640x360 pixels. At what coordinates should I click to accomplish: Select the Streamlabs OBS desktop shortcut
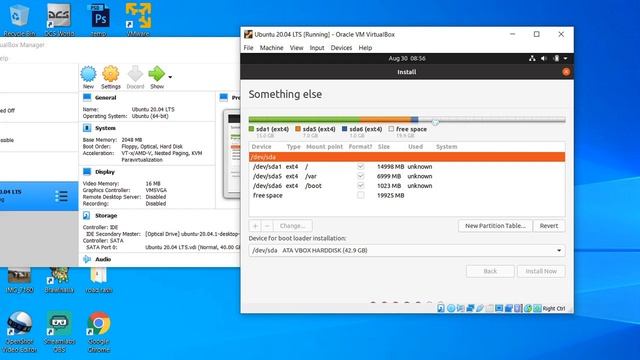(59, 332)
